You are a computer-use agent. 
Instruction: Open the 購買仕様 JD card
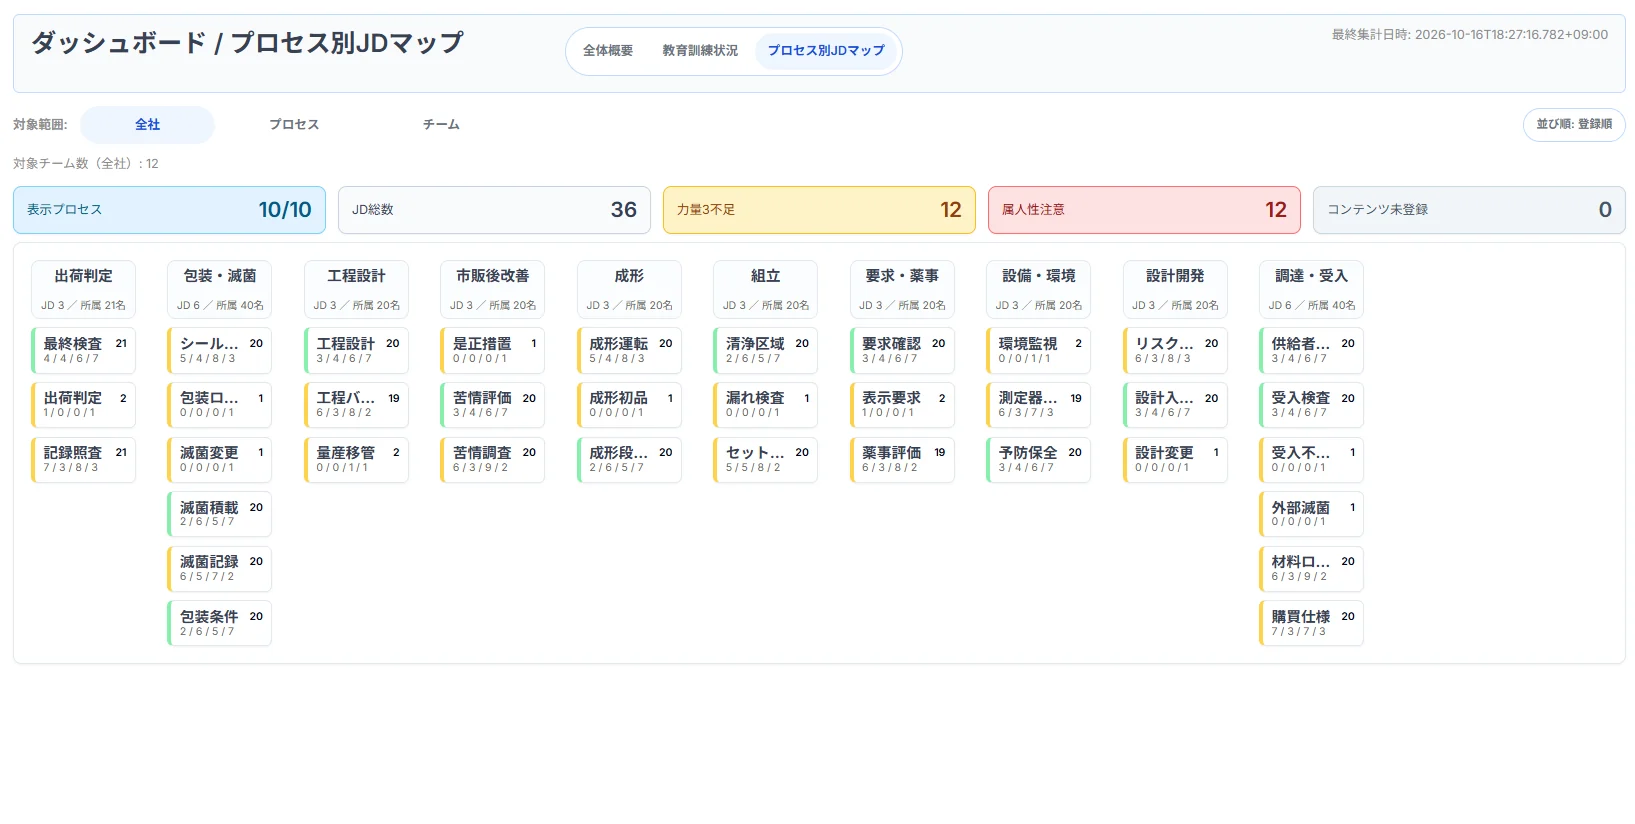point(1311,624)
